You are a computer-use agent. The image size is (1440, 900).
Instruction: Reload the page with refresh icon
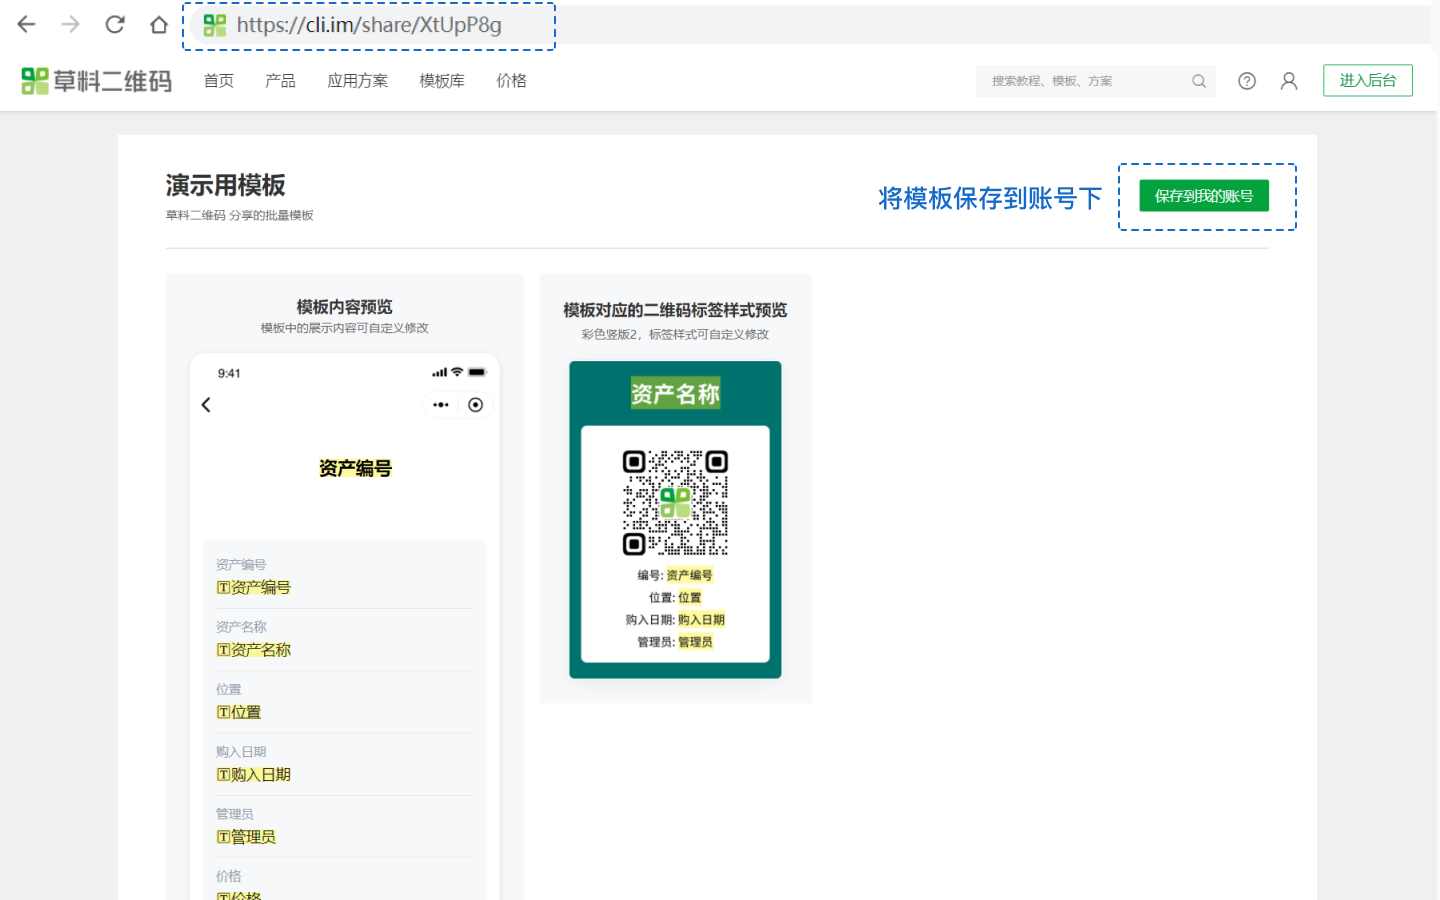coord(115,25)
